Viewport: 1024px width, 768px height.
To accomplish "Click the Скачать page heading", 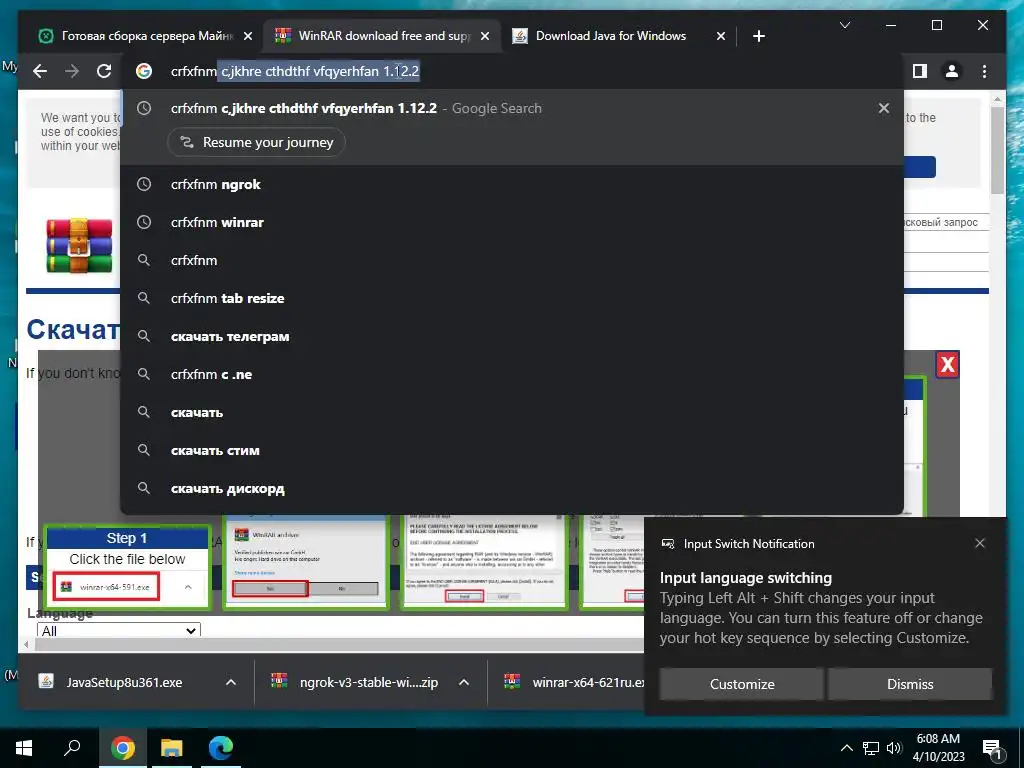I will pyautogui.click(x=72, y=329).
